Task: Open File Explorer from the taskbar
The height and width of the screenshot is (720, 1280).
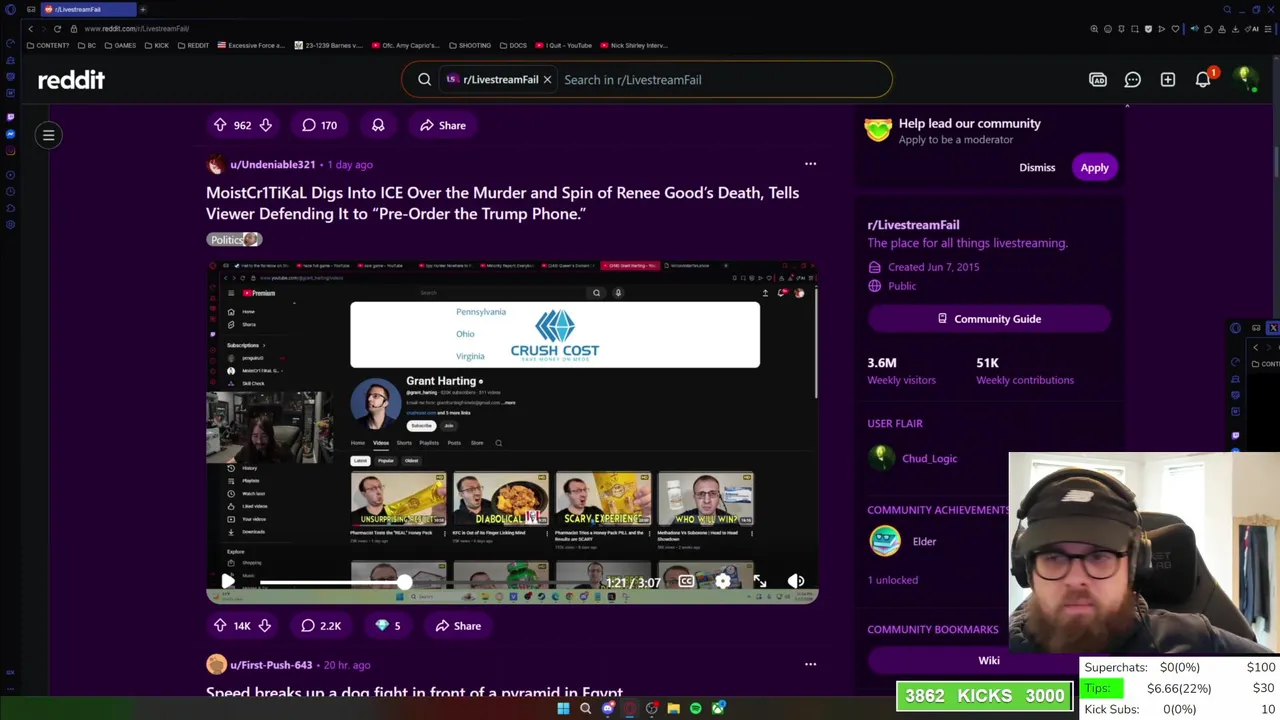Action: [x=674, y=708]
